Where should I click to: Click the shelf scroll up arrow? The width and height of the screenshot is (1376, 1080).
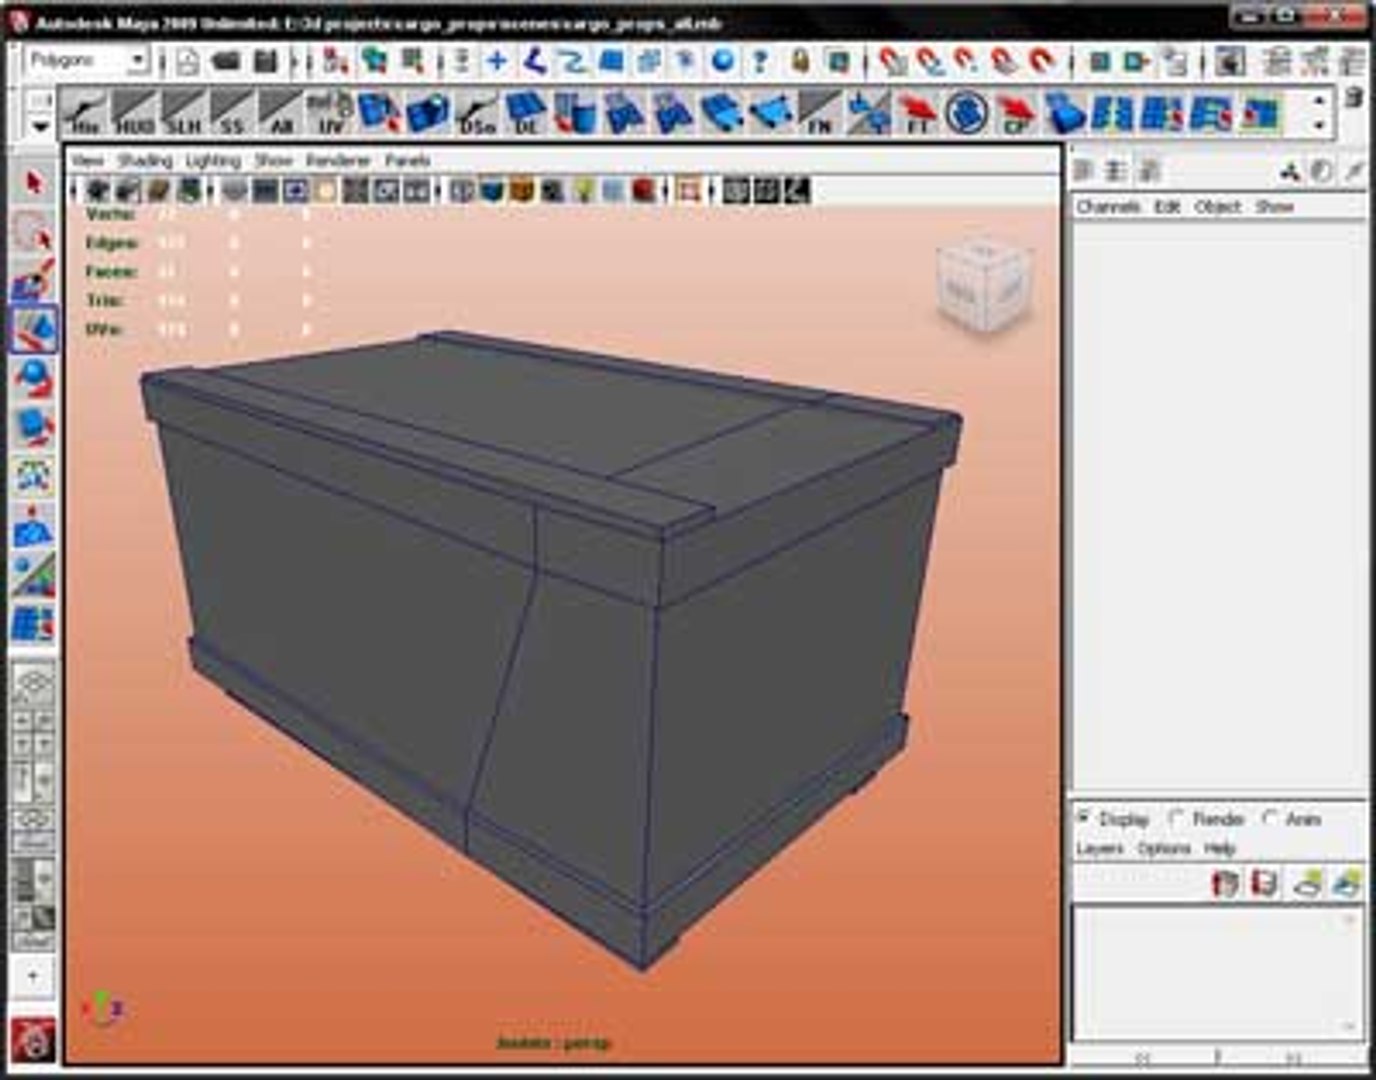coord(1320,101)
